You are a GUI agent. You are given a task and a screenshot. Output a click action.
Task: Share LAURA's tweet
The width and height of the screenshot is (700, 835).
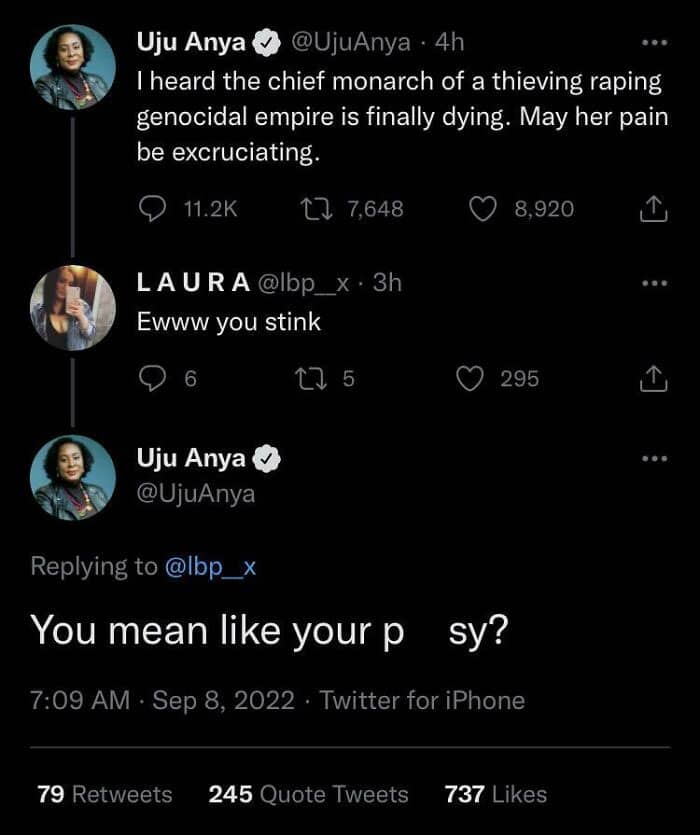[x=651, y=378]
